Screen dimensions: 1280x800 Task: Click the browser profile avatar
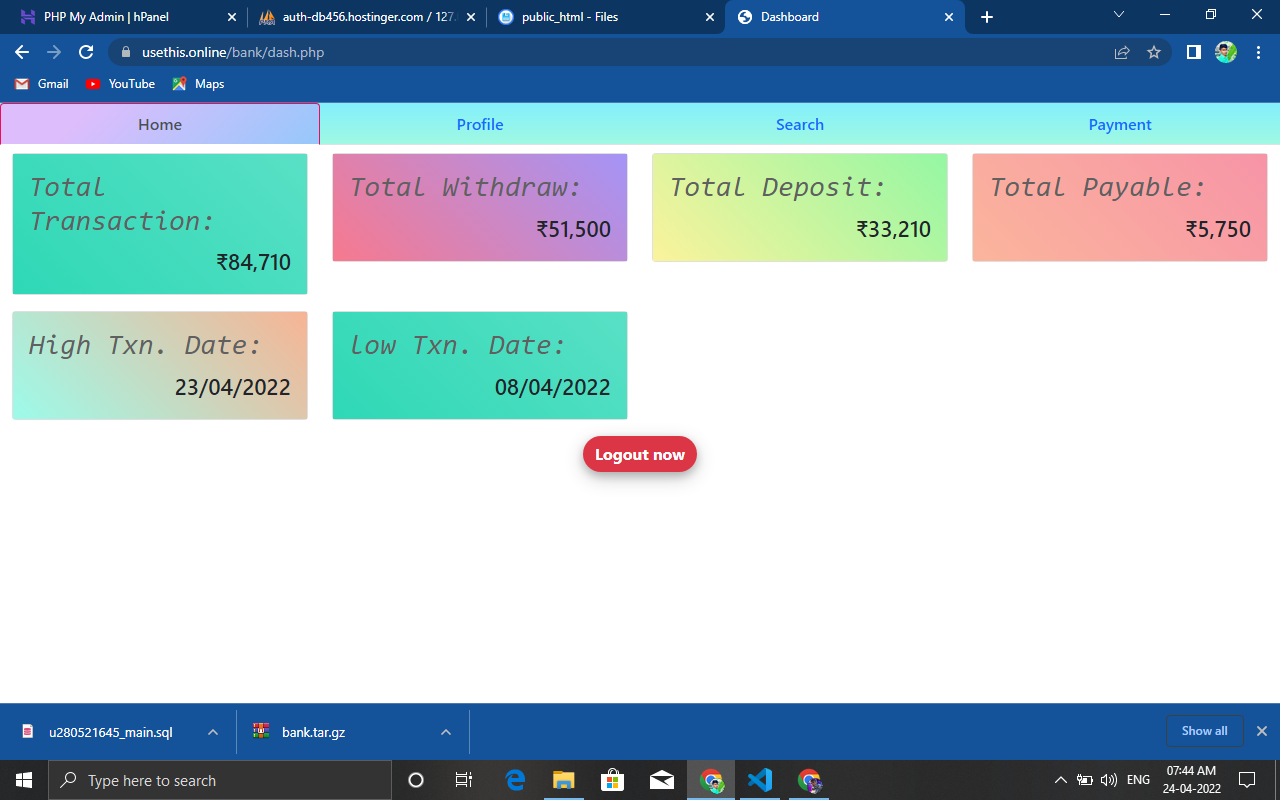click(1224, 51)
